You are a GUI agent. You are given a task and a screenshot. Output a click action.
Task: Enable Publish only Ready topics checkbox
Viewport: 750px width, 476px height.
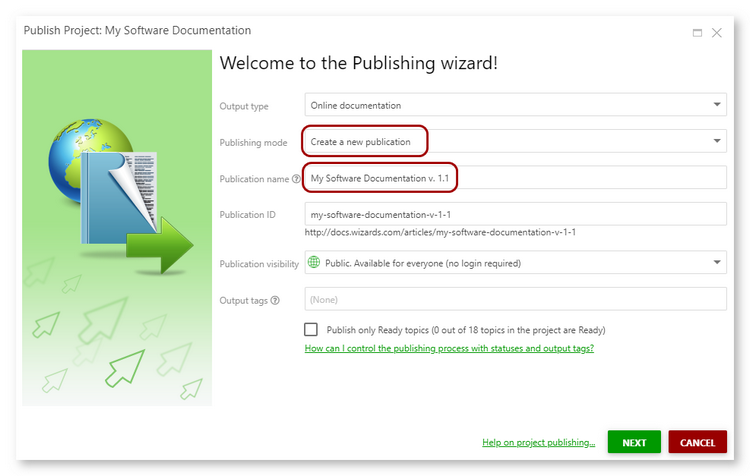pos(311,330)
